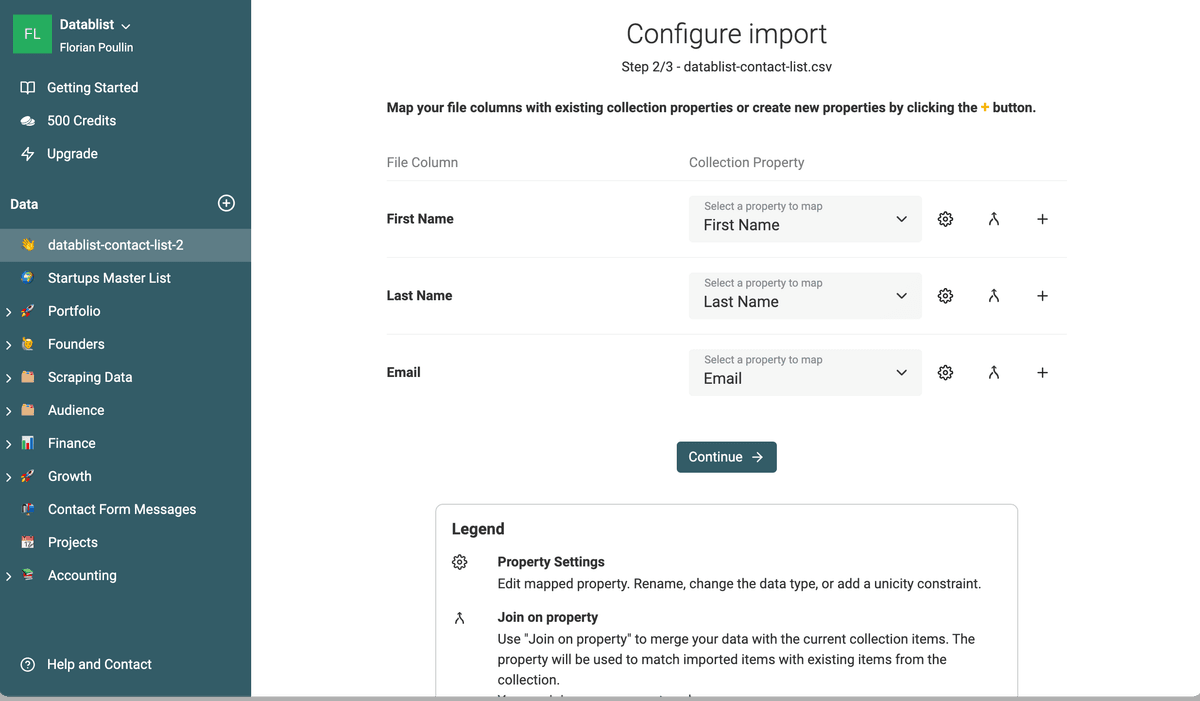
Task: Expand the Finance folder chevron
Action: (8, 444)
